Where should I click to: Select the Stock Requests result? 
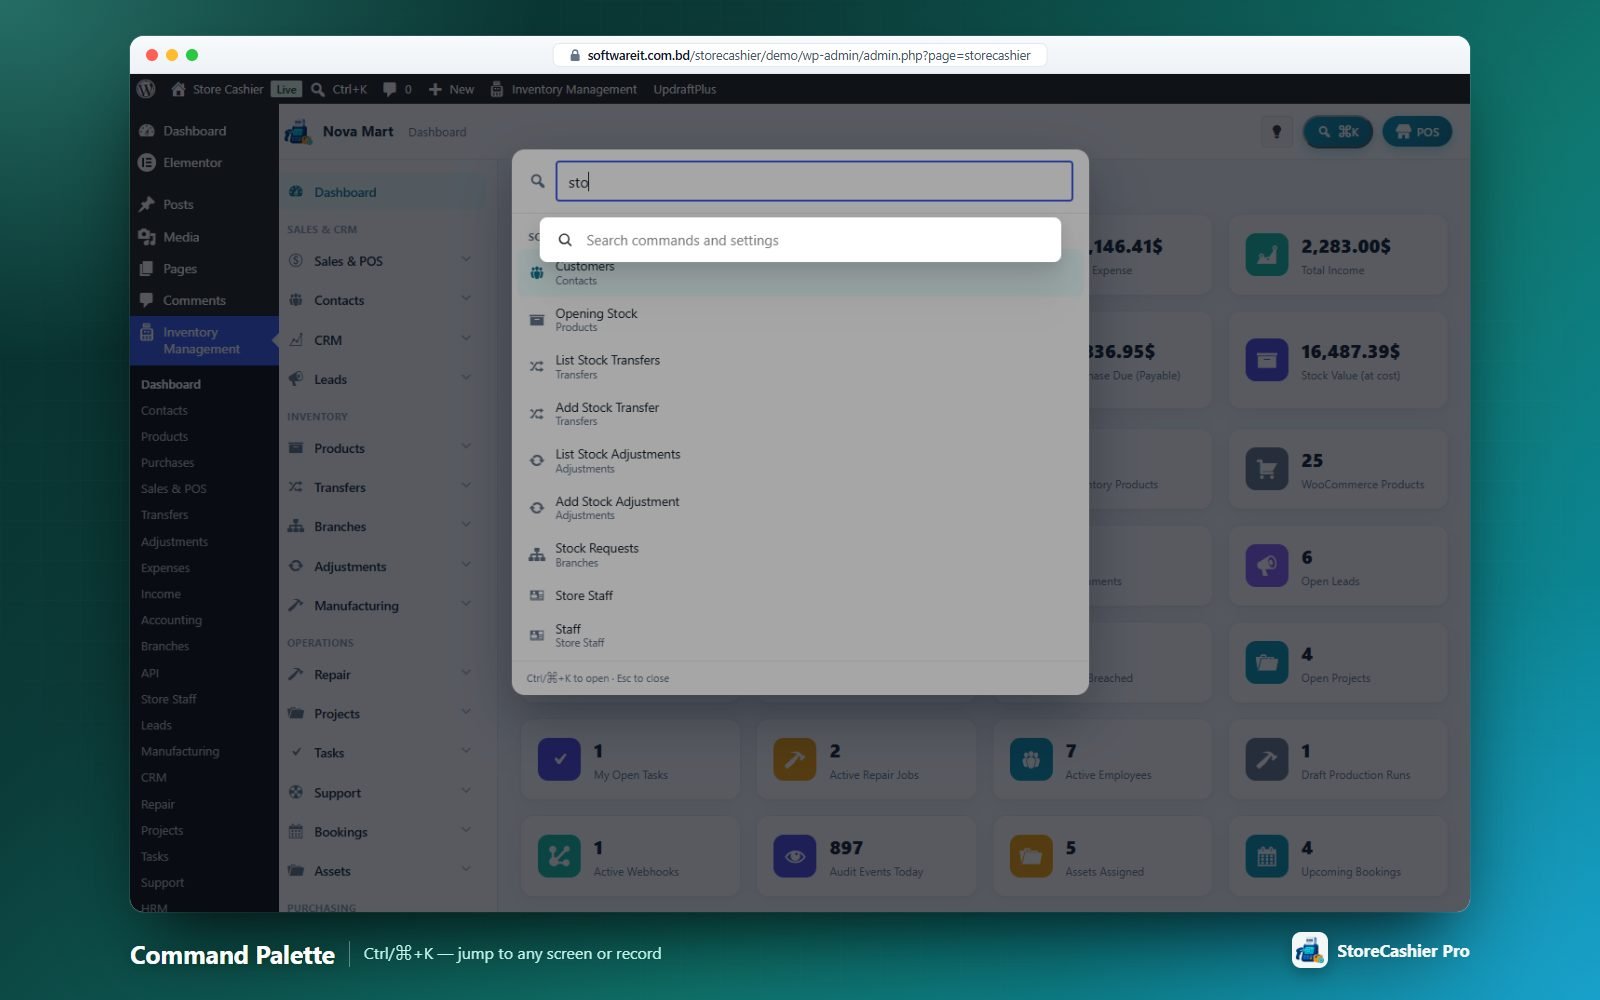[x=800, y=555]
